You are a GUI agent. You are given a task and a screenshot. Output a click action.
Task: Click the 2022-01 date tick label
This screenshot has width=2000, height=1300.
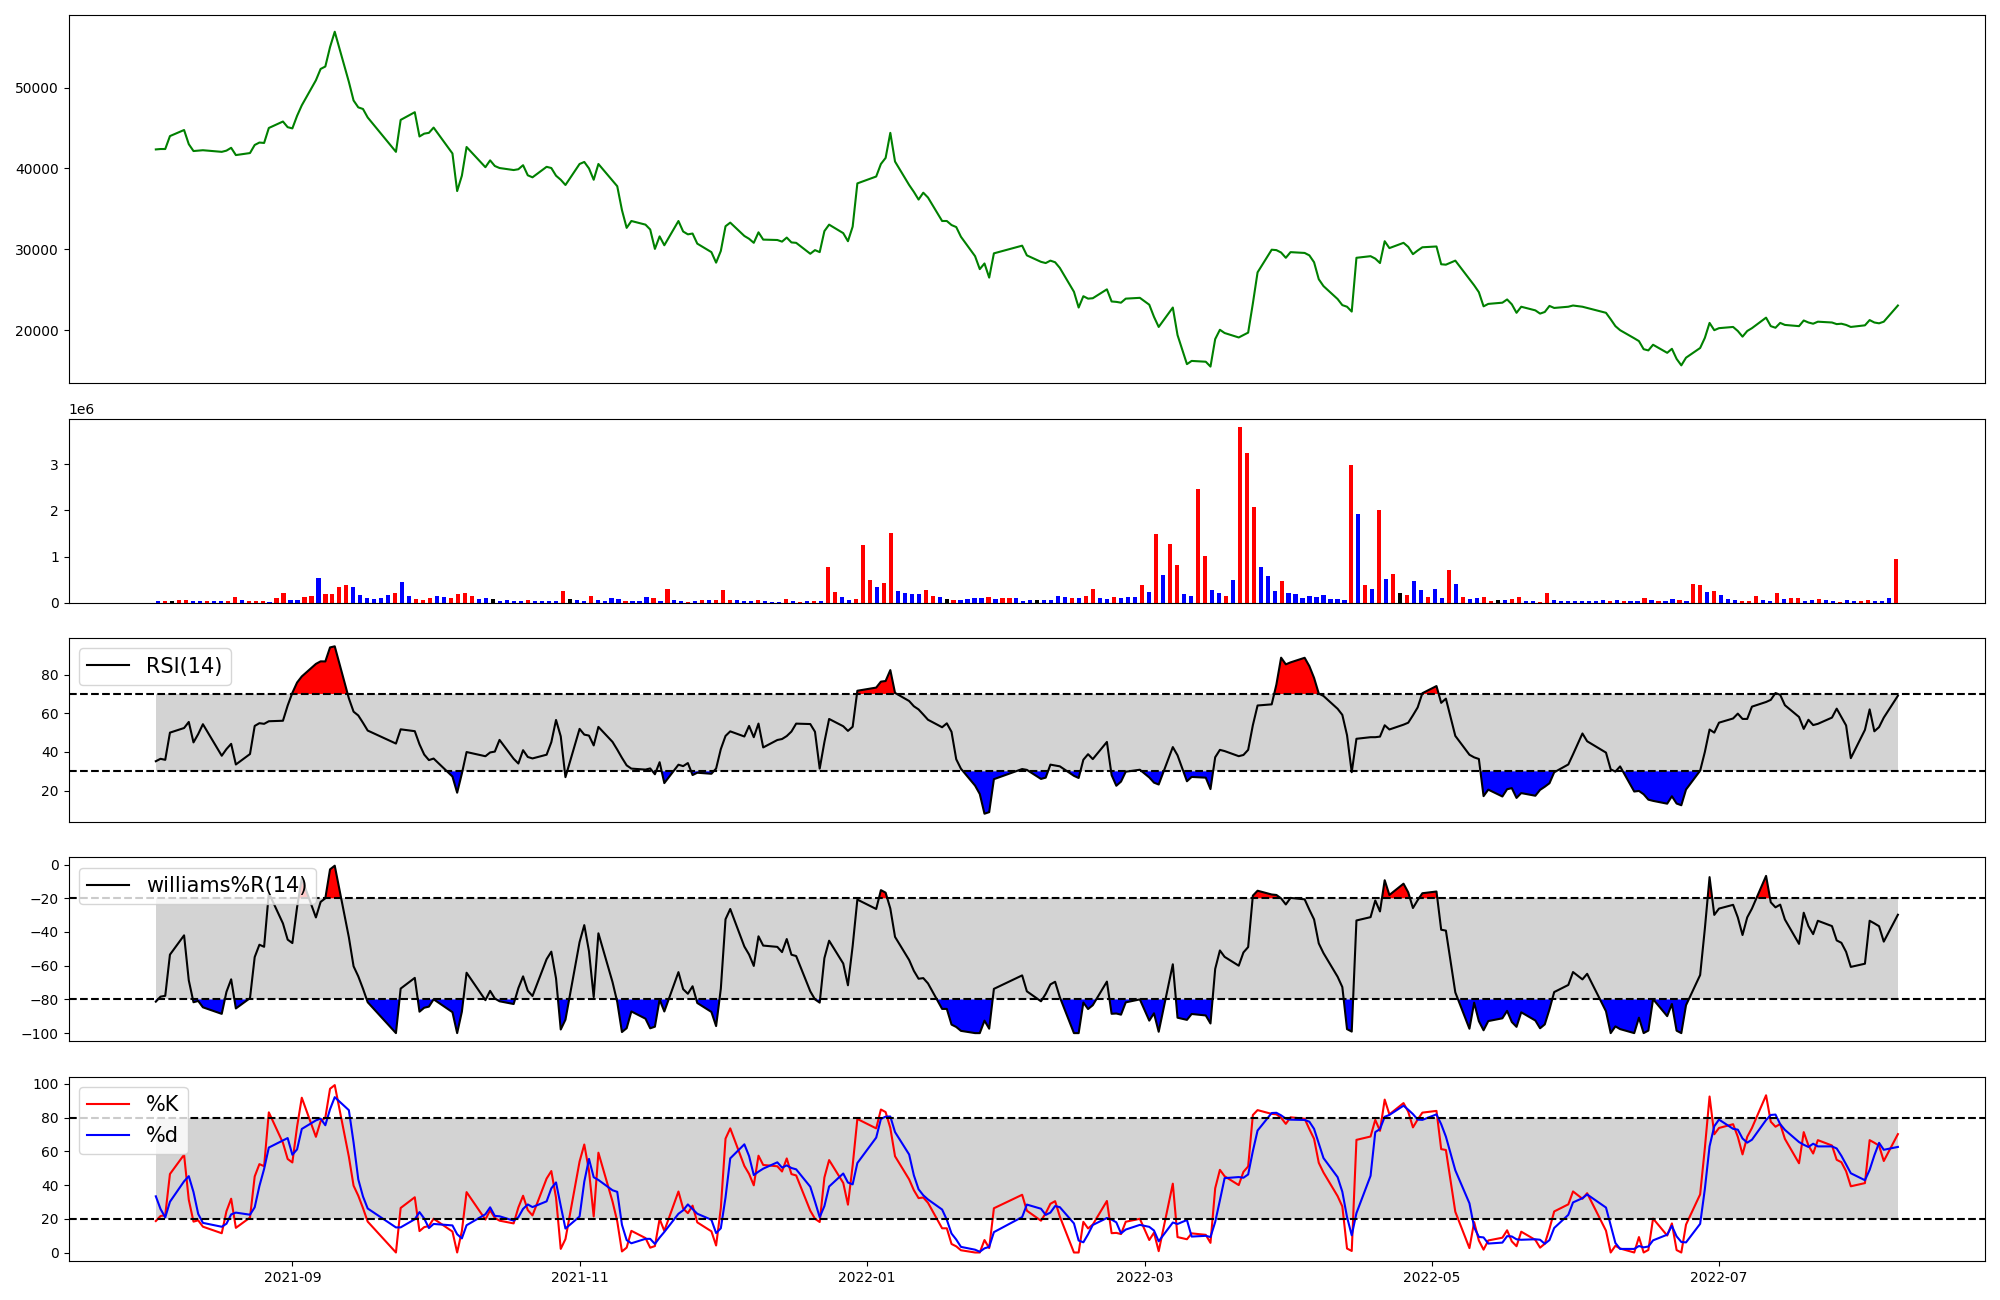tap(866, 1277)
